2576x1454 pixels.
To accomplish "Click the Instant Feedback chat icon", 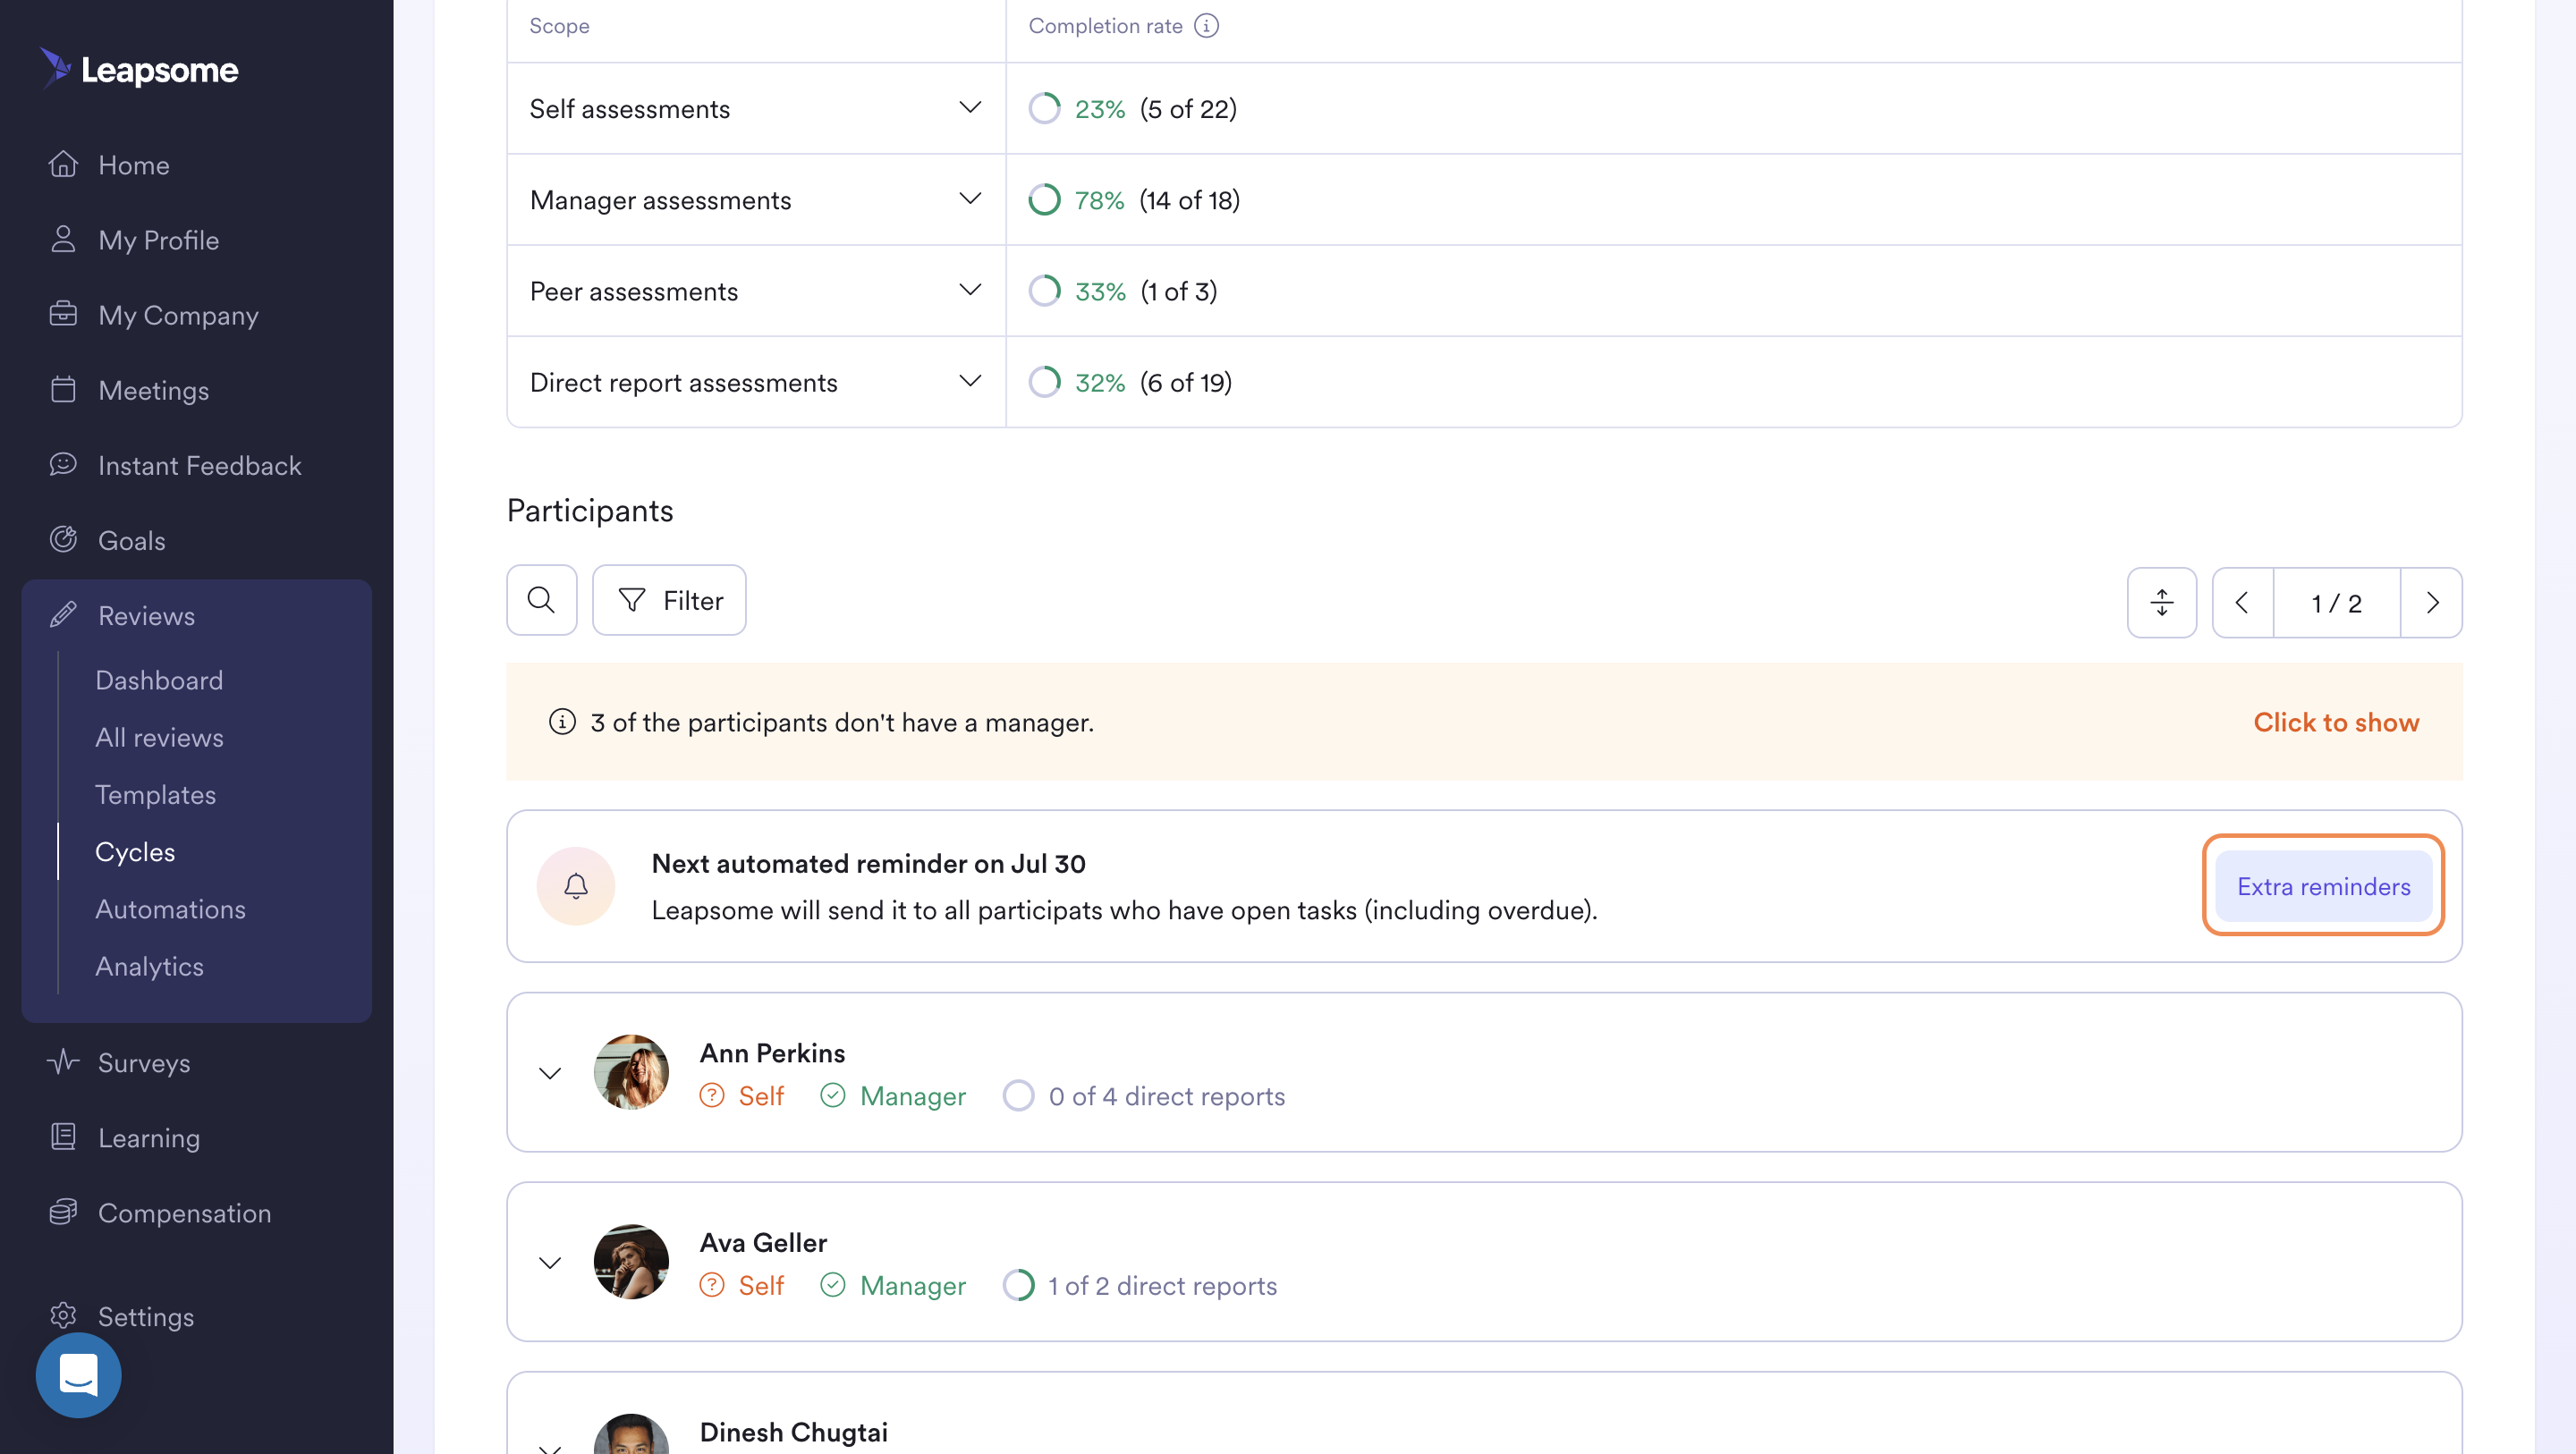I will [x=63, y=464].
